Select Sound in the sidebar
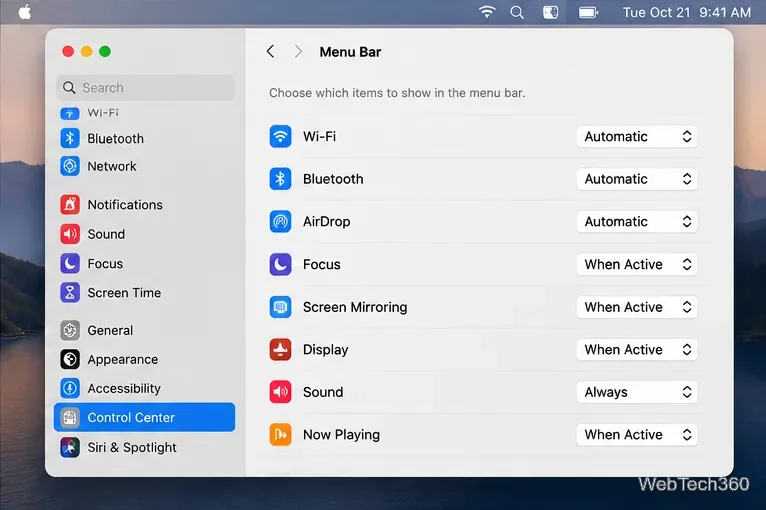 (145, 234)
